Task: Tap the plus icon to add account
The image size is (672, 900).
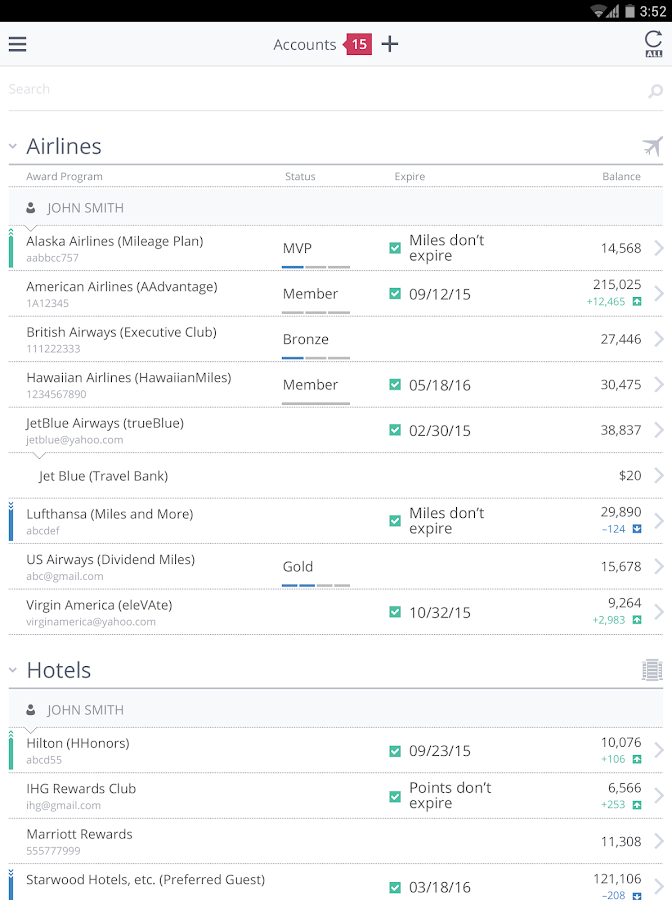Action: [x=390, y=44]
